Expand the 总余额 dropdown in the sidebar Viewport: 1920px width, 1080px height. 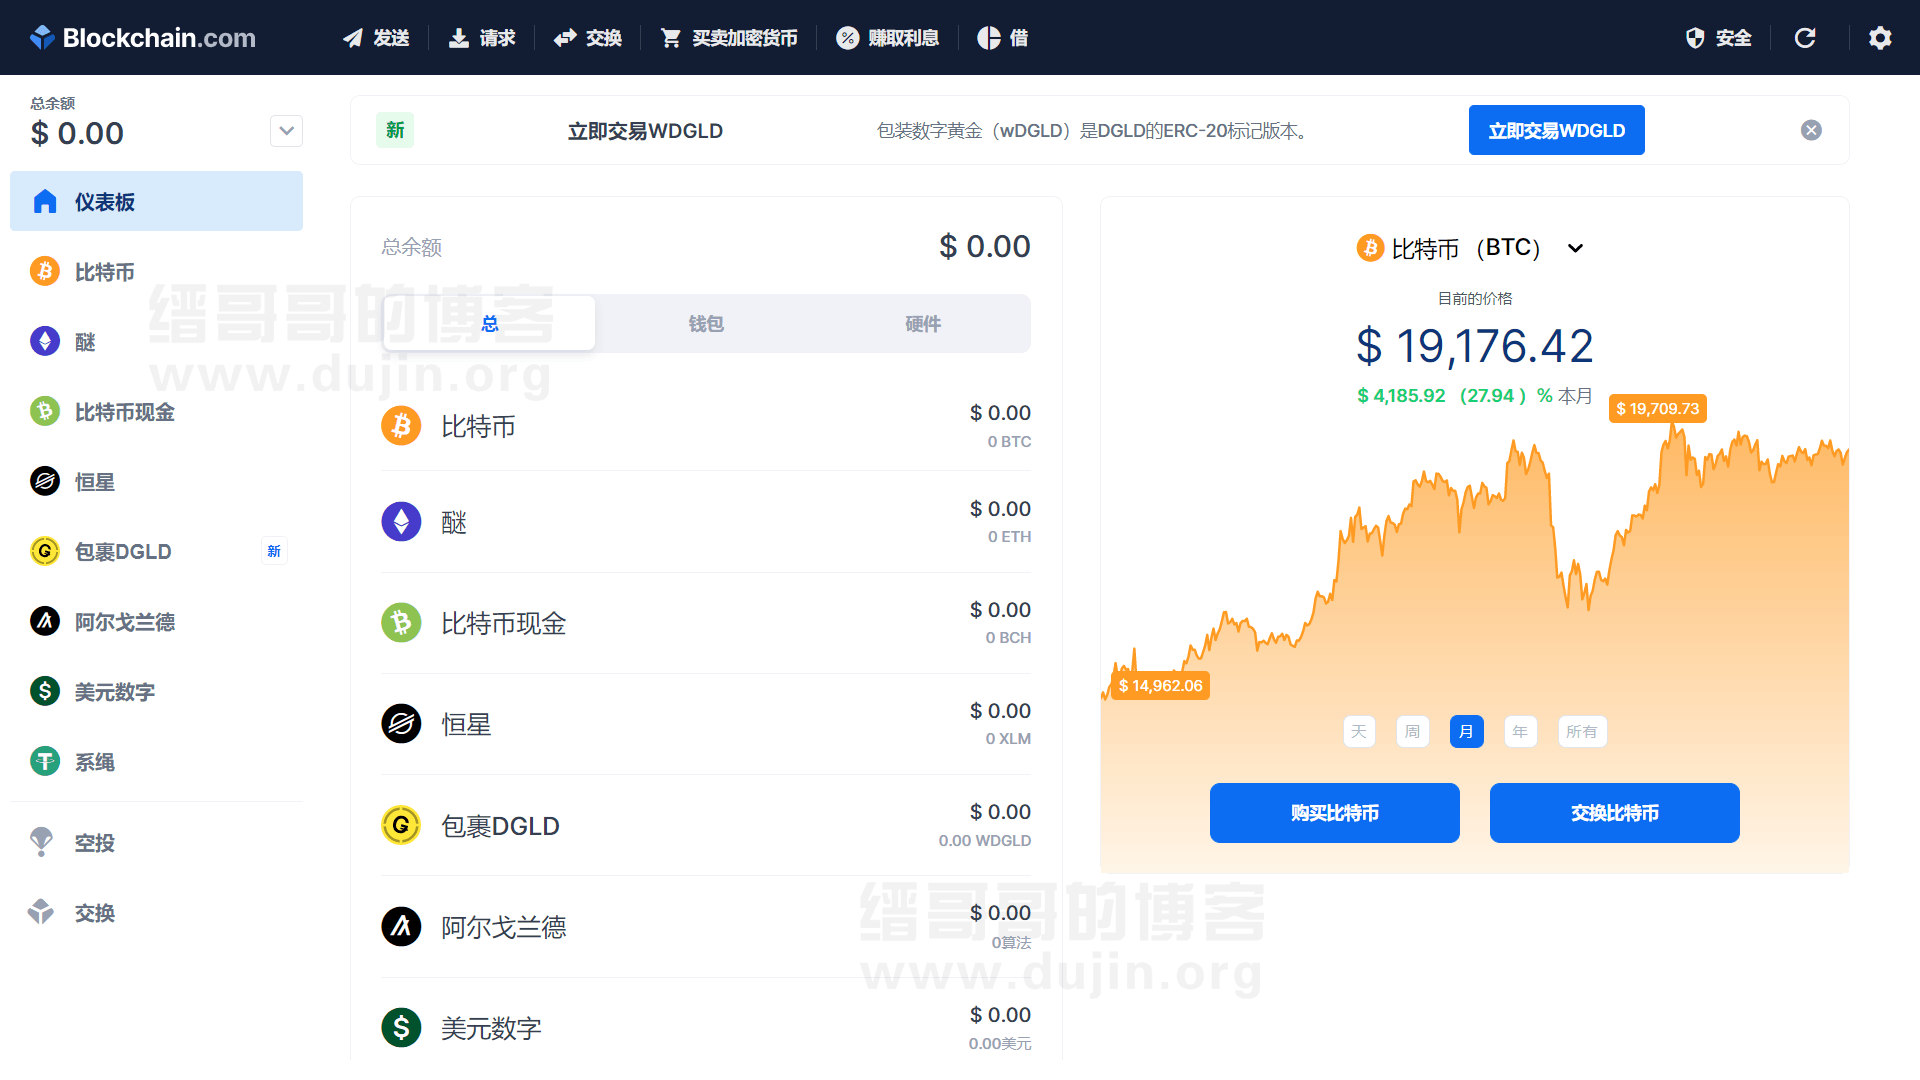pos(286,131)
